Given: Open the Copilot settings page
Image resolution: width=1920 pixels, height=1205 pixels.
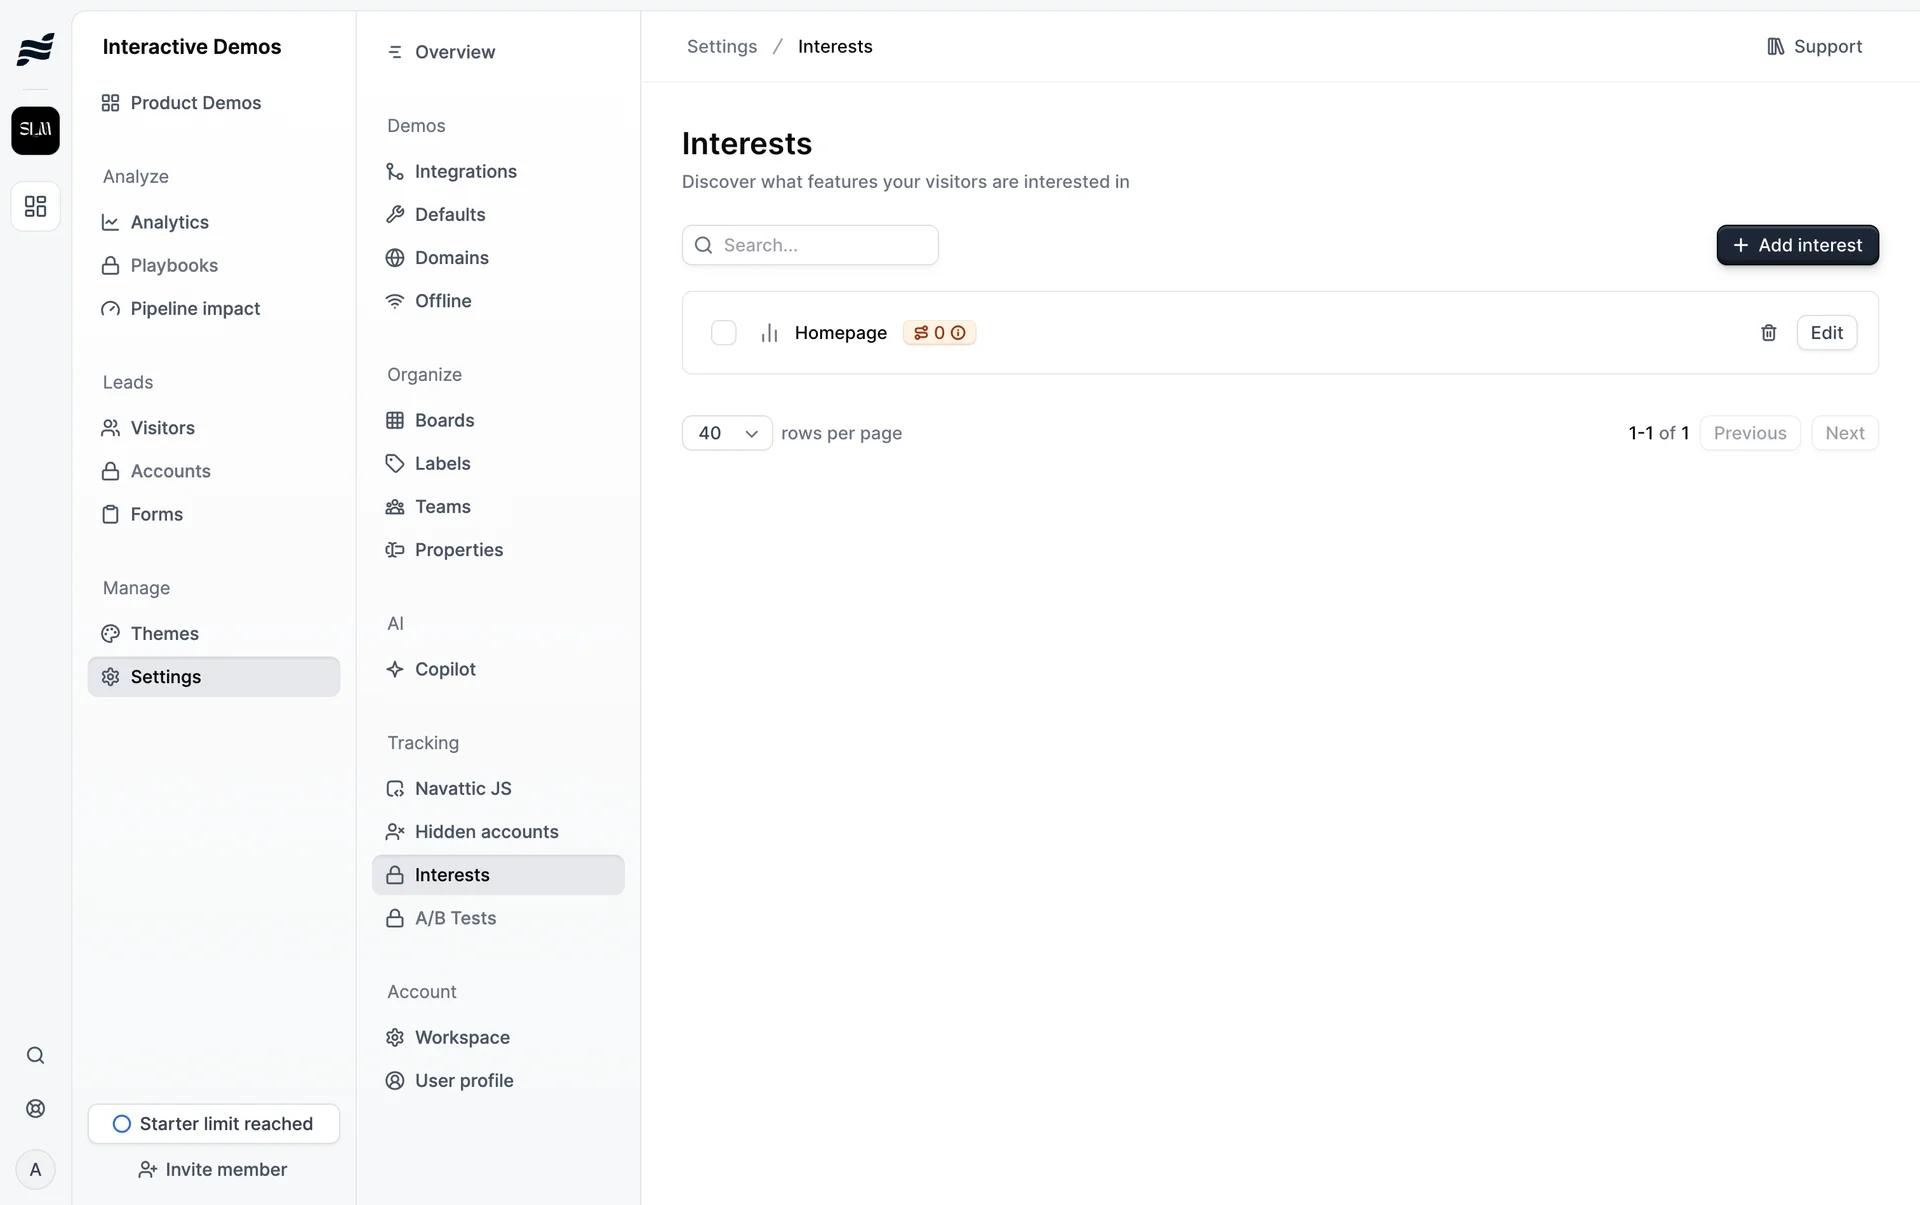Looking at the screenshot, I should point(445,669).
